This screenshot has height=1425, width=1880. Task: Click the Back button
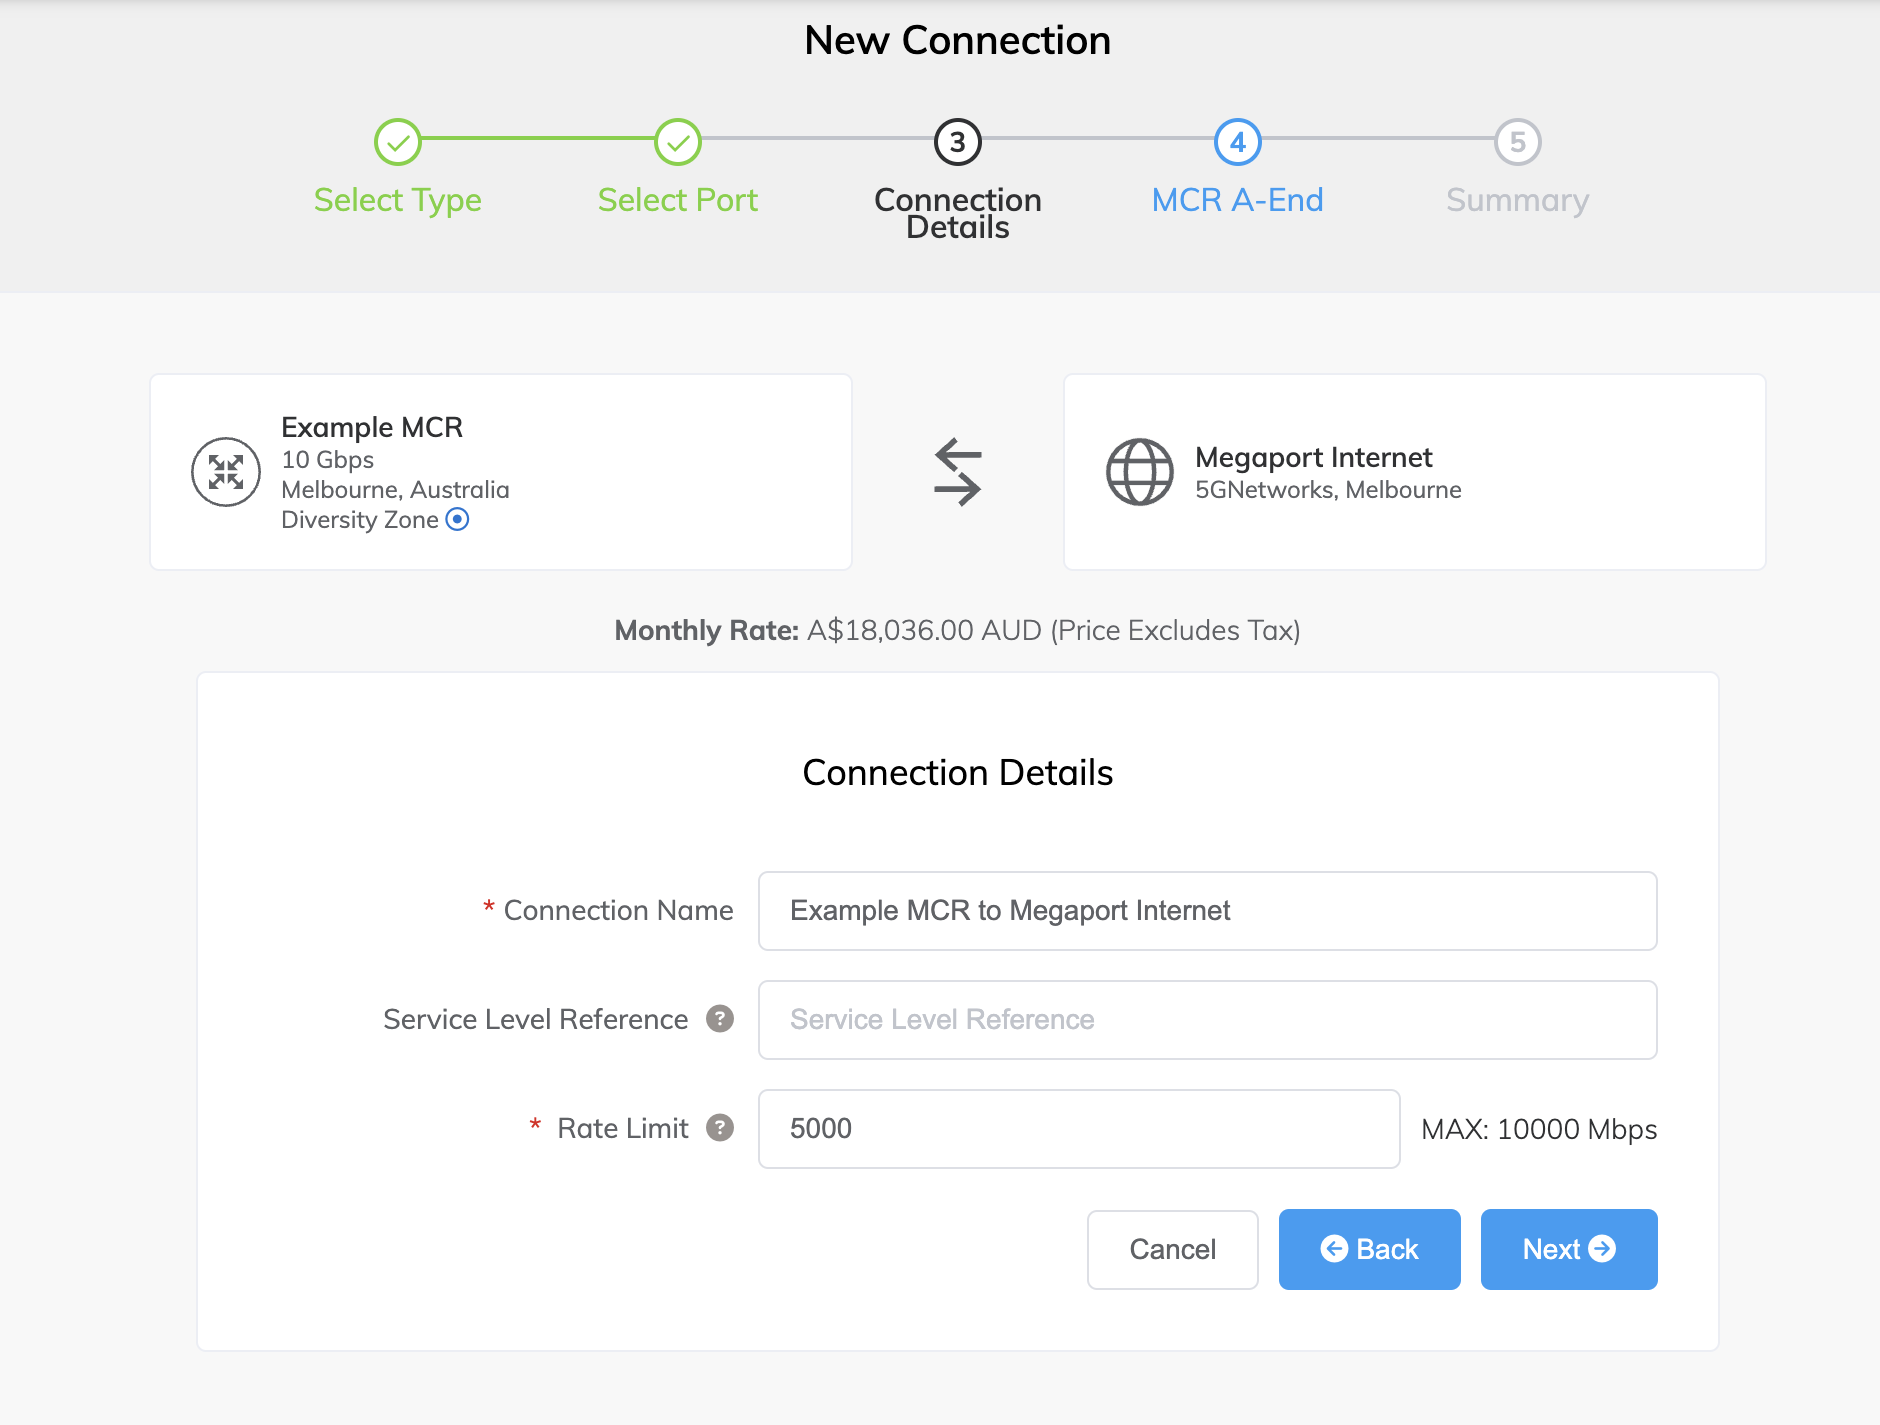tap(1370, 1250)
